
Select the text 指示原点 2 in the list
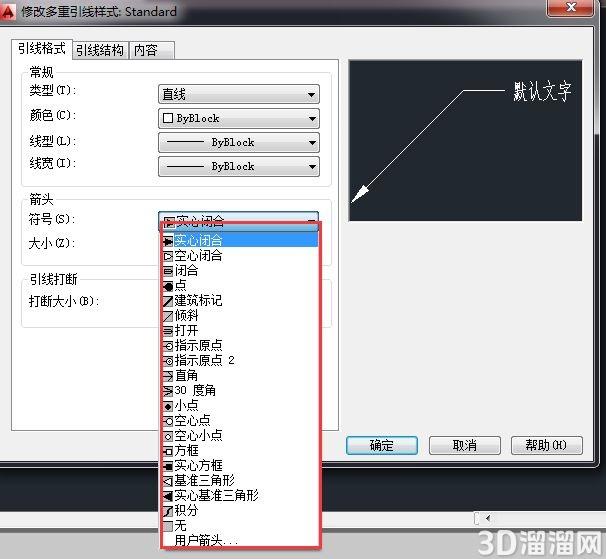click(204, 361)
